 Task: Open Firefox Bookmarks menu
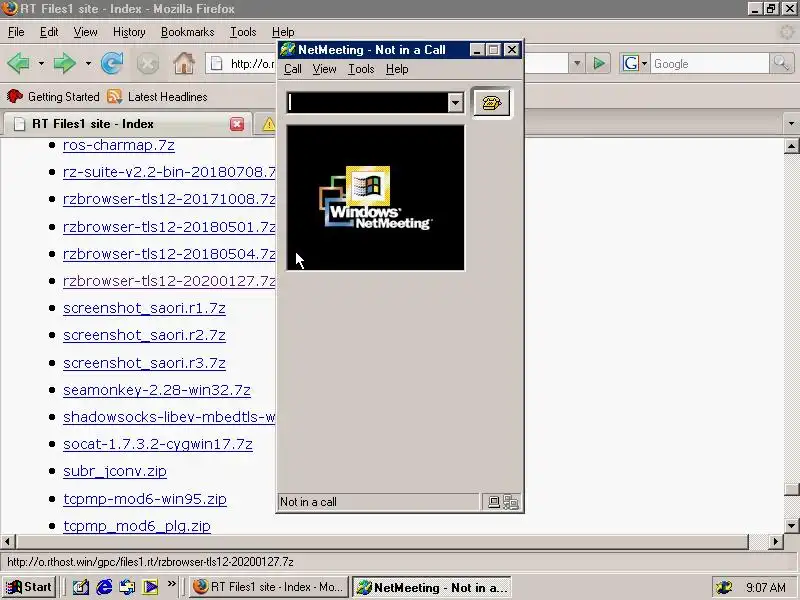[187, 32]
